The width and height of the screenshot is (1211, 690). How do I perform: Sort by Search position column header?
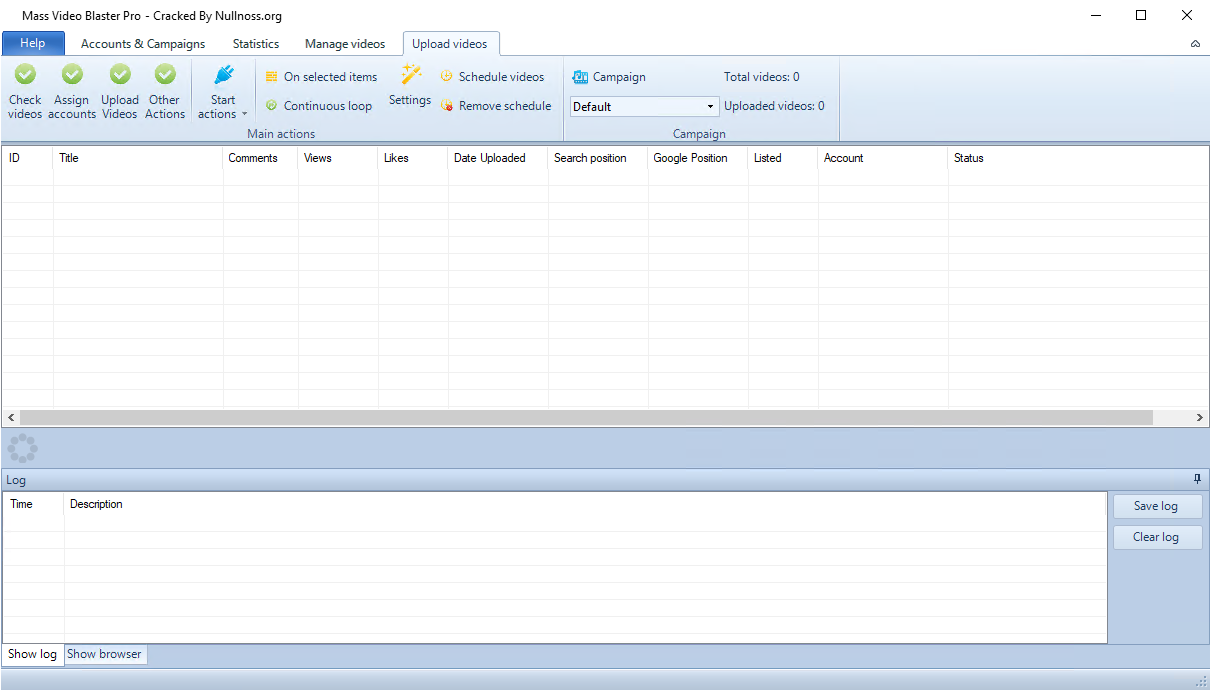tap(598, 158)
